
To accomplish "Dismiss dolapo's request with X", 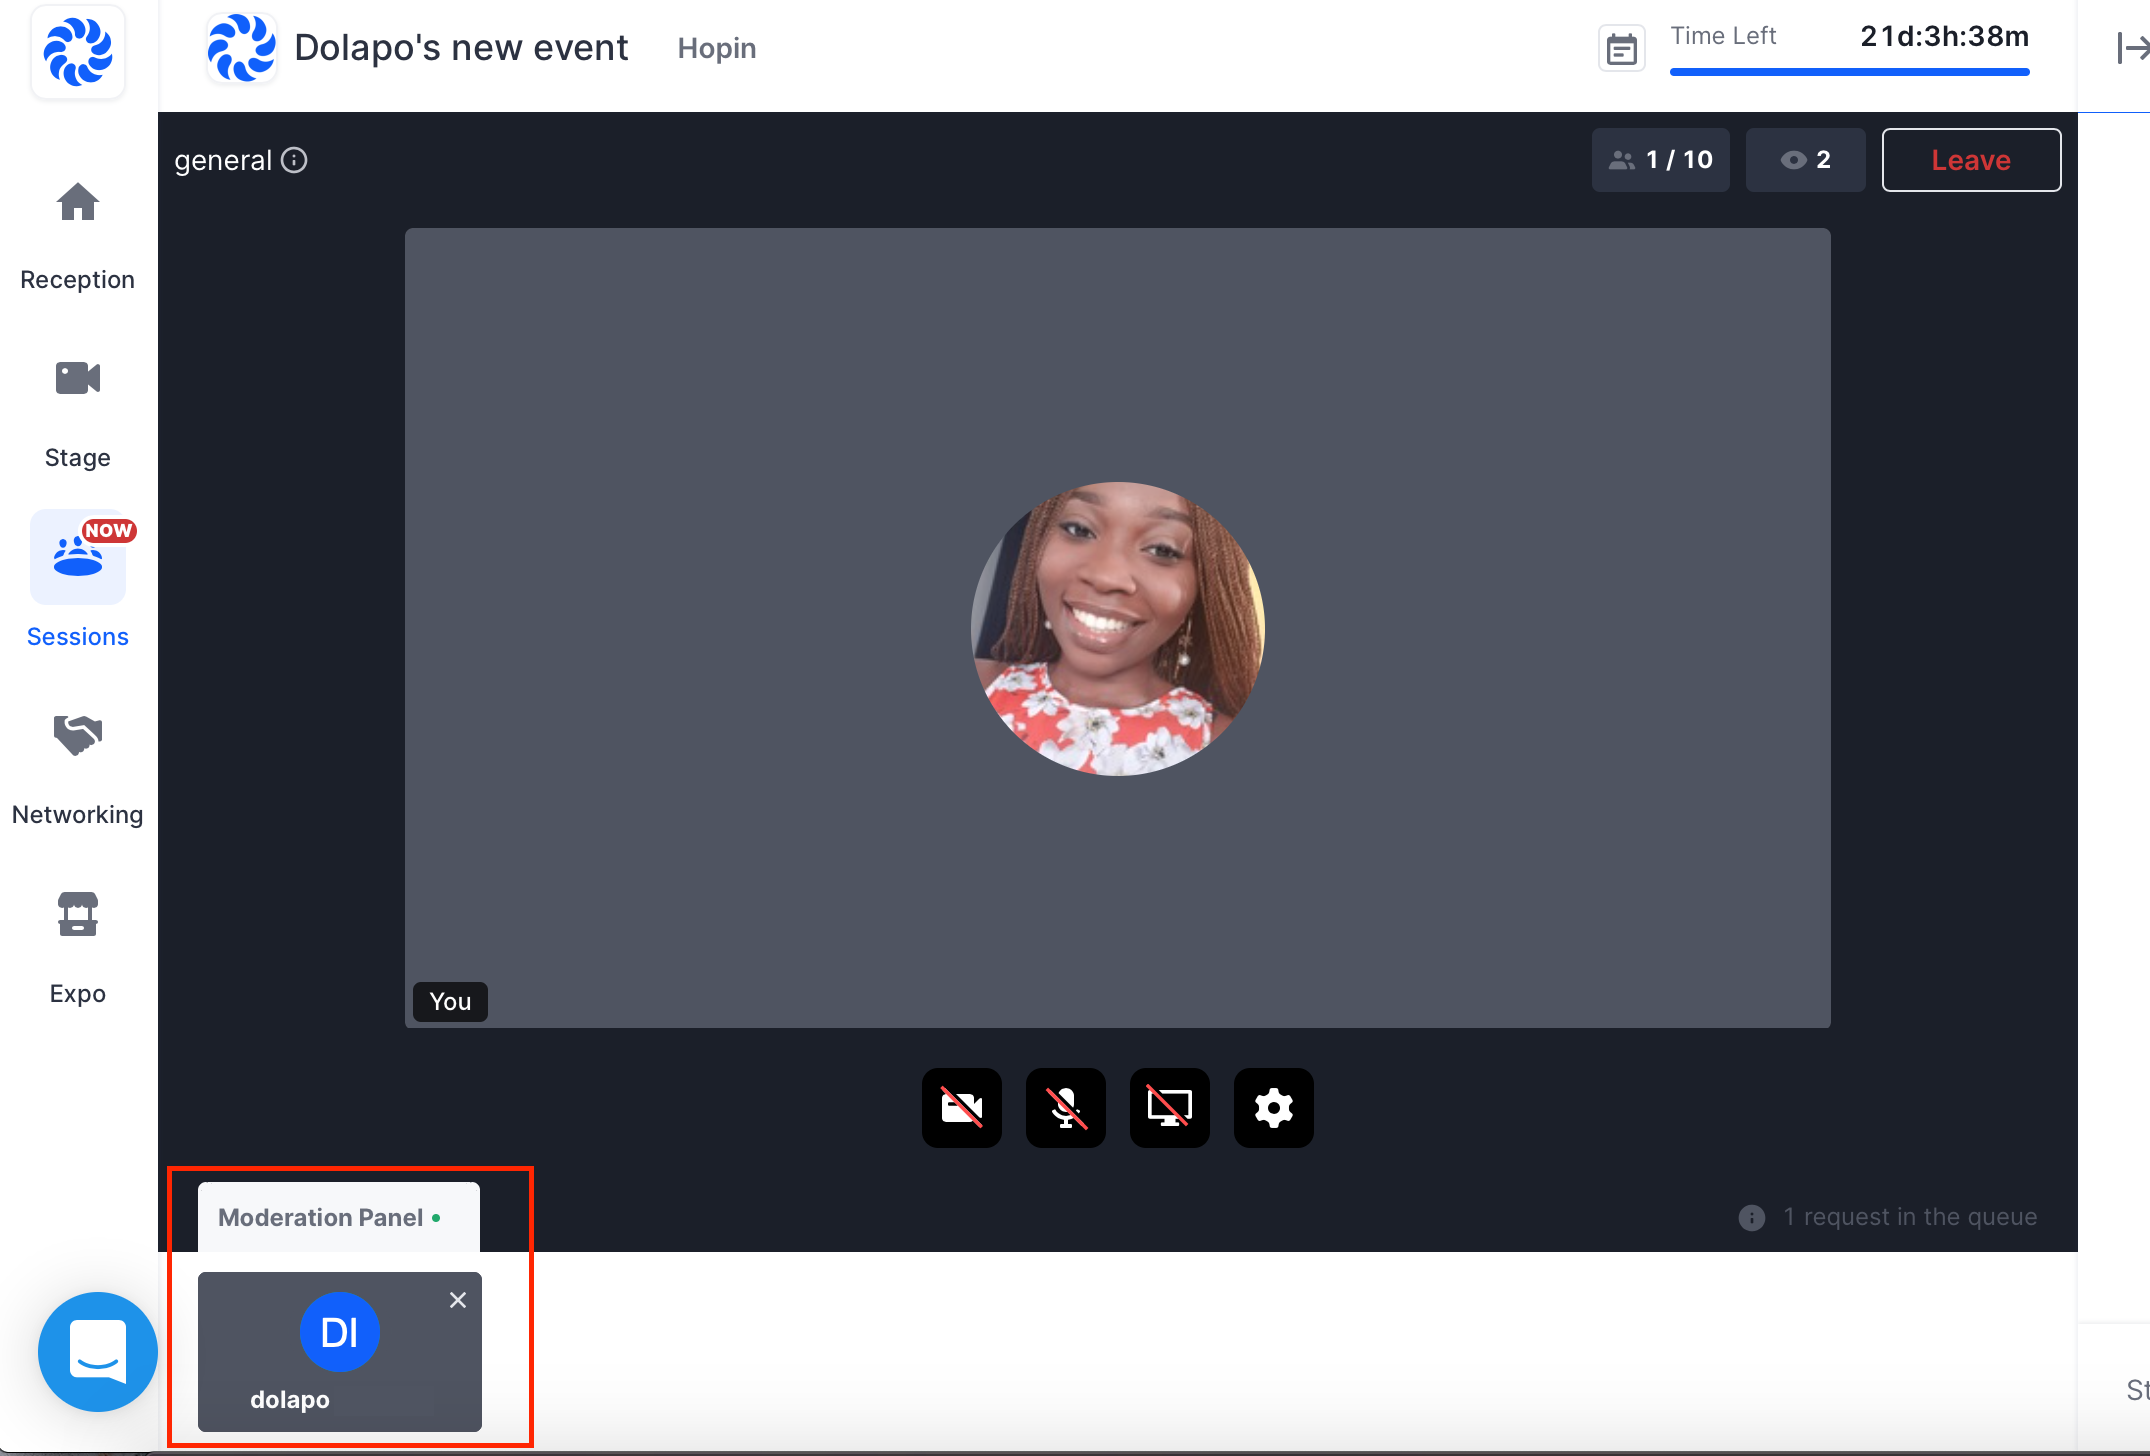I will [x=458, y=1300].
